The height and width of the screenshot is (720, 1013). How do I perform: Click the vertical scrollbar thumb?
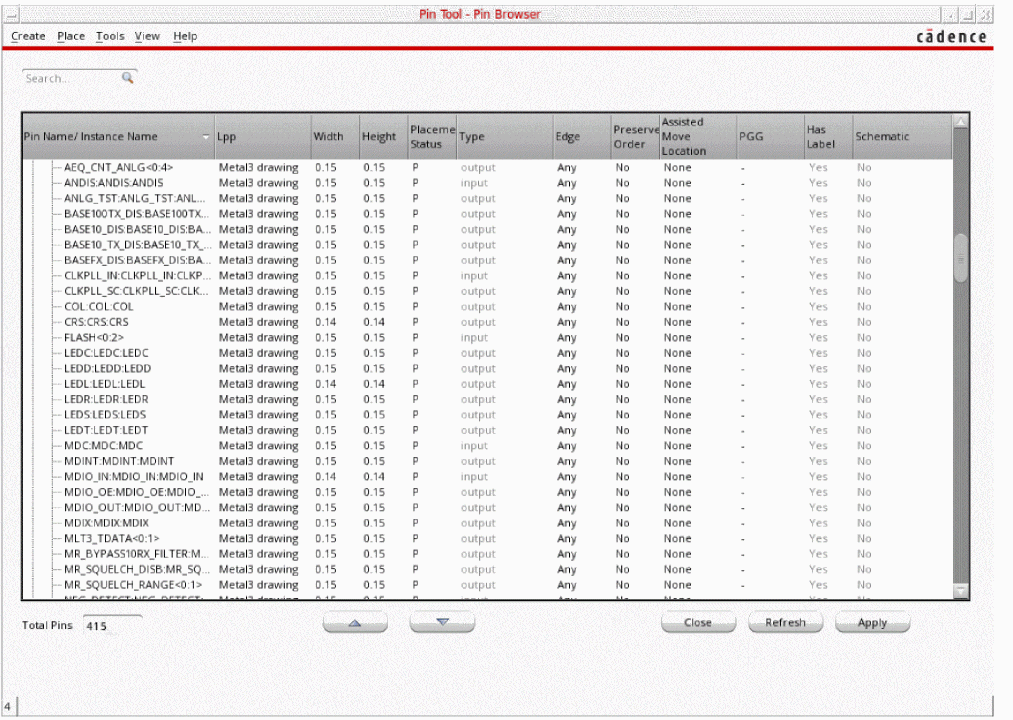961,258
